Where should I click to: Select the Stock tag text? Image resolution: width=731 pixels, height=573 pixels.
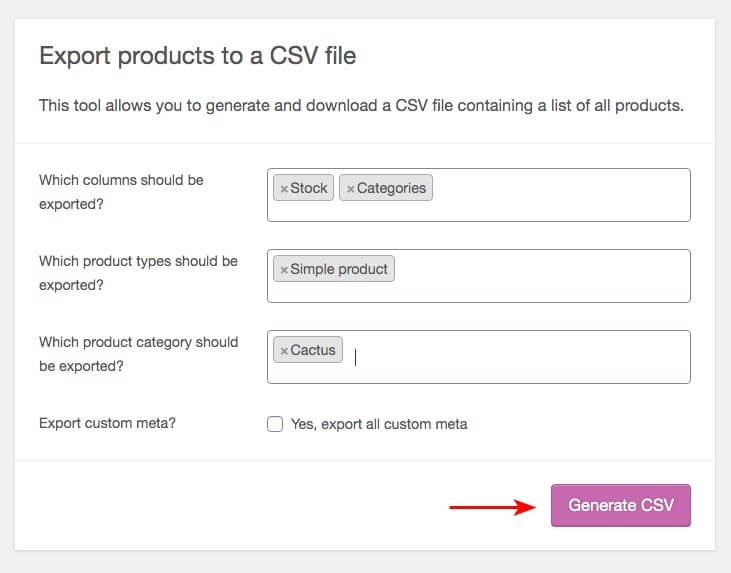click(309, 188)
